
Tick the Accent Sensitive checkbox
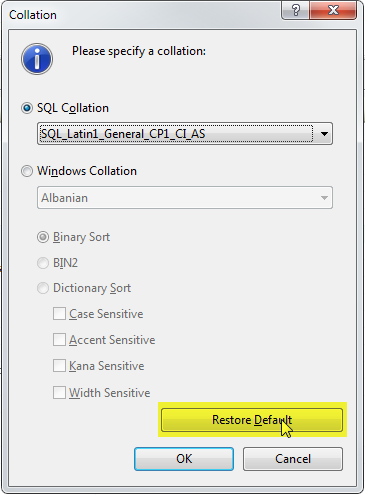coord(59,340)
